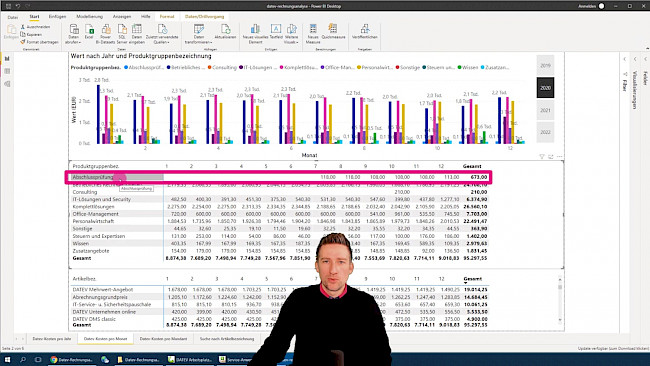Click Kopieren in clipboard group

(x=32, y=34)
